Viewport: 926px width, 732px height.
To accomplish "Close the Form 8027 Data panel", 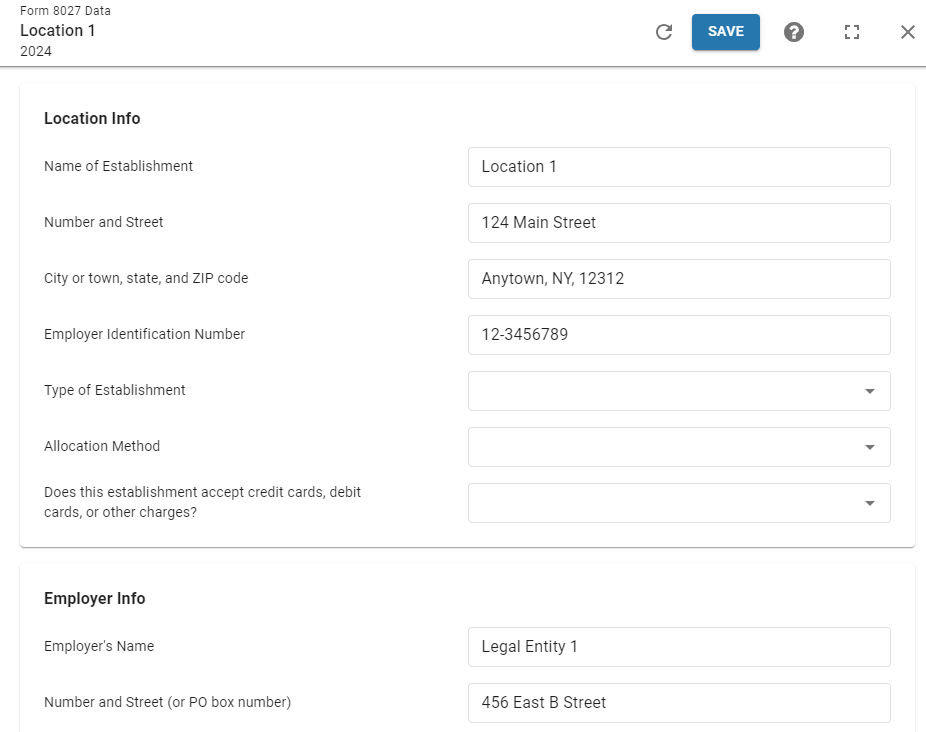I will [x=908, y=32].
